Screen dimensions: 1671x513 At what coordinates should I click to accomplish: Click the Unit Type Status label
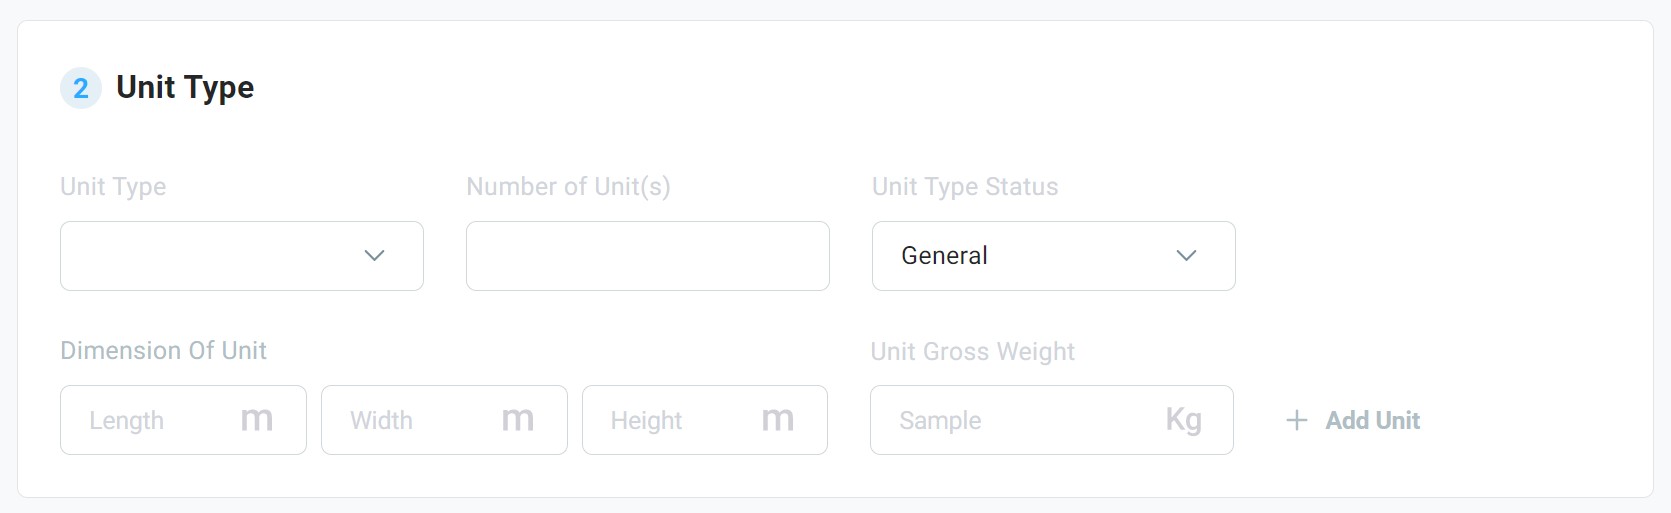[965, 187]
